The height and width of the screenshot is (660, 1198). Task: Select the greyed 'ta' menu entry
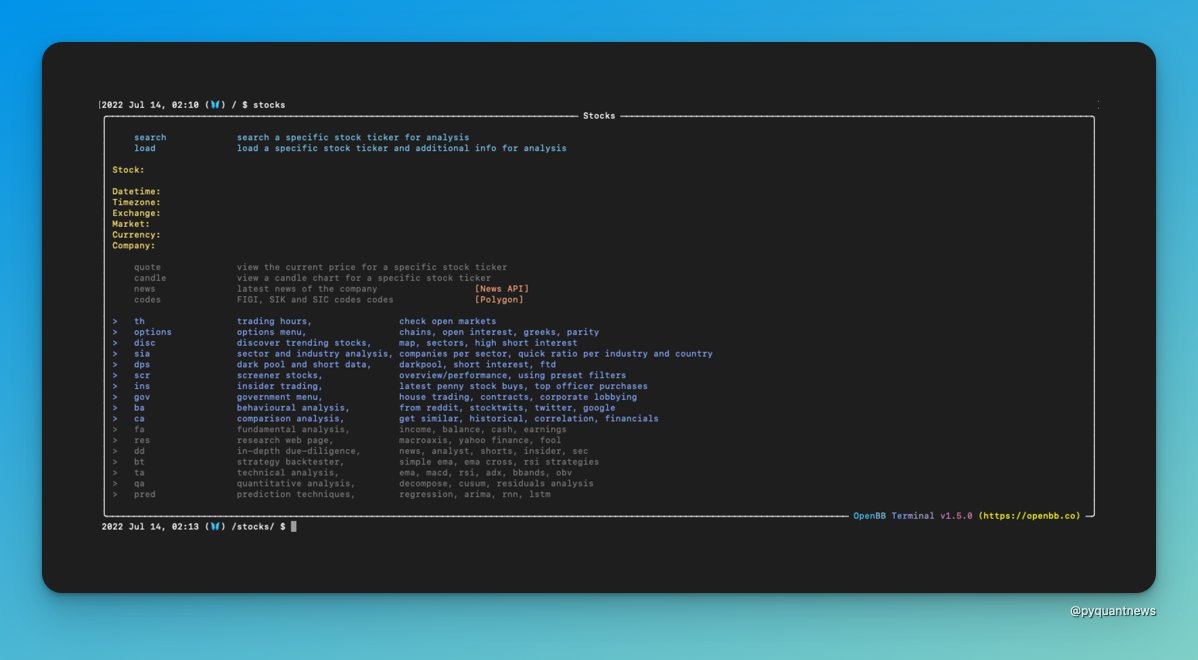tap(139, 473)
